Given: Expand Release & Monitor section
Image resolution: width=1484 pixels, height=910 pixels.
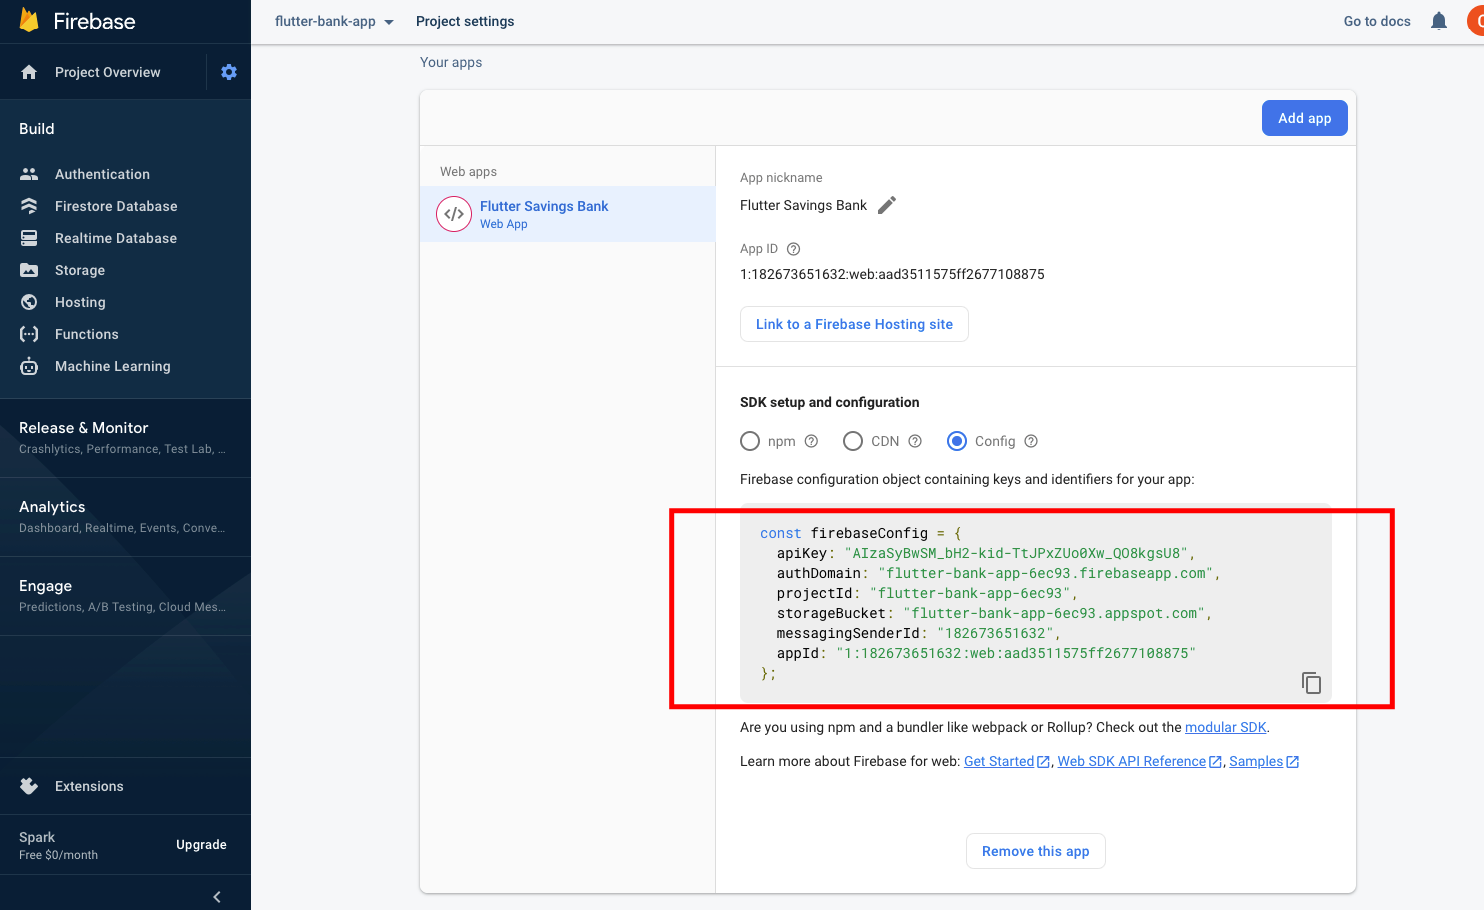Looking at the screenshot, I should [125, 437].
